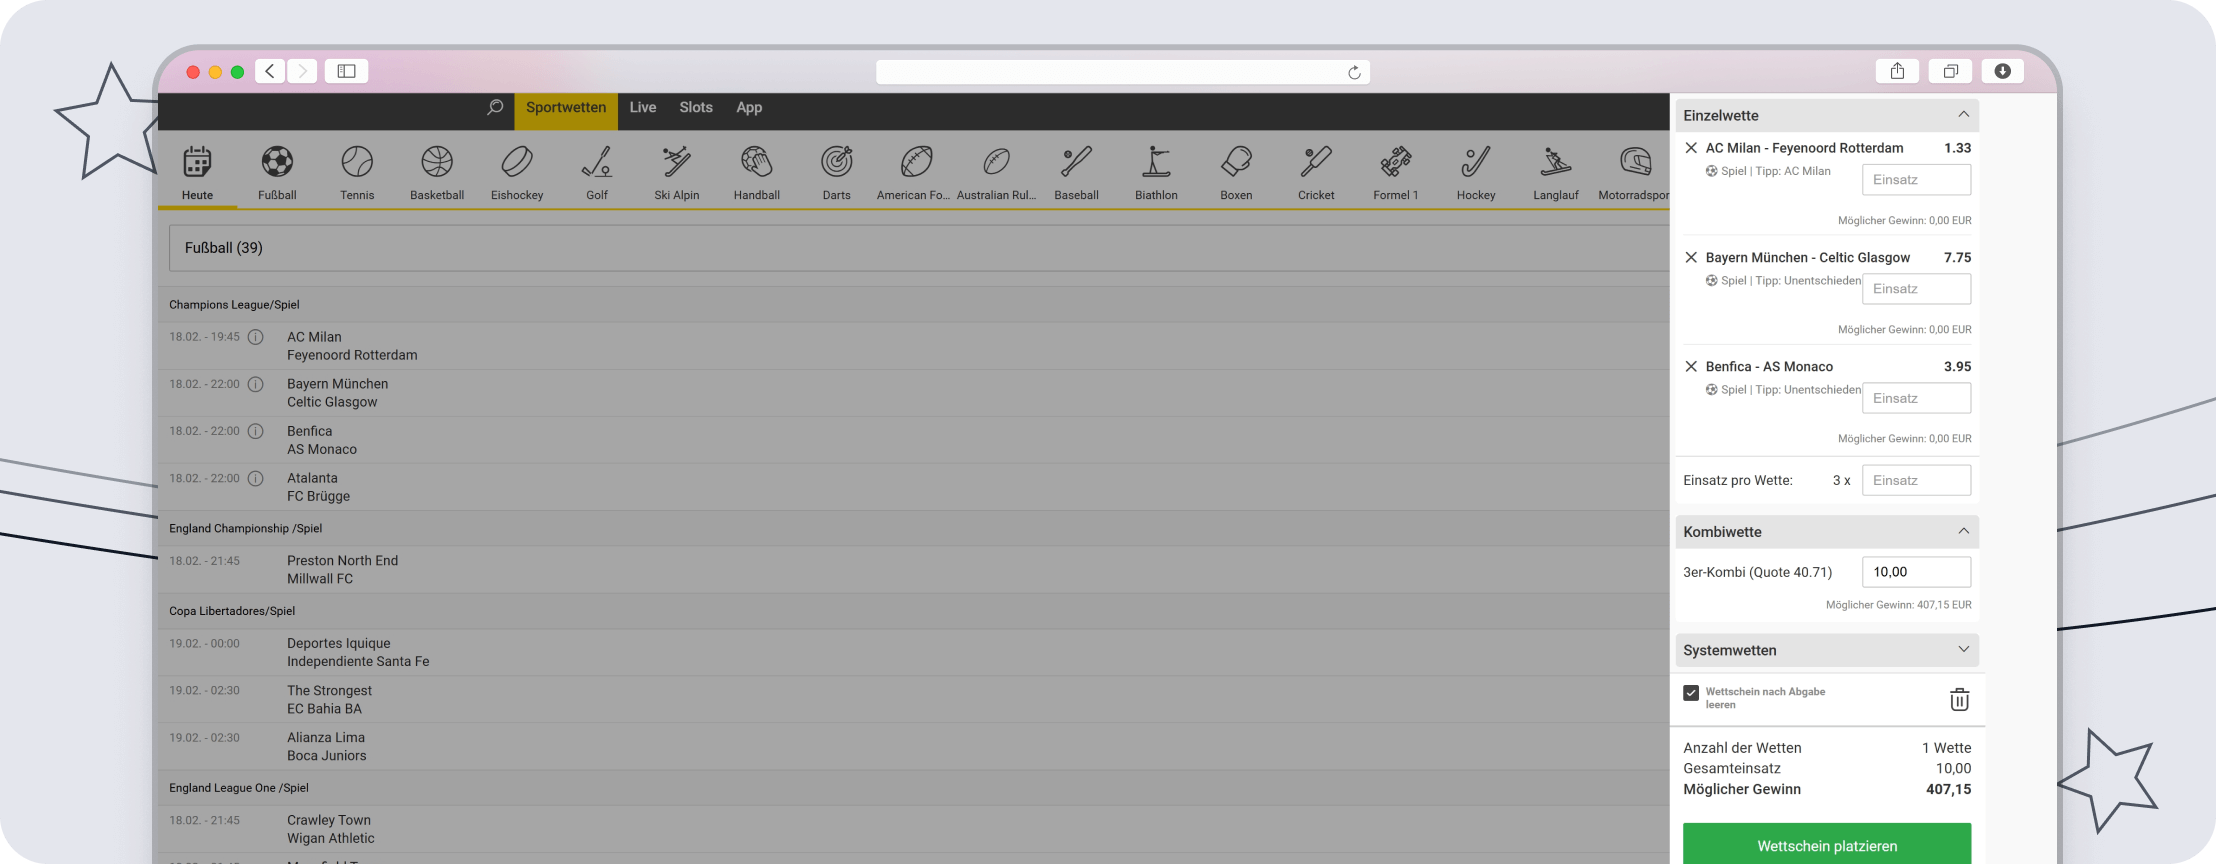Image resolution: width=2216 pixels, height=864 pixels.
Task: Click Einsatz field for AC Milan bet
Action: [x=1917, y=180]
